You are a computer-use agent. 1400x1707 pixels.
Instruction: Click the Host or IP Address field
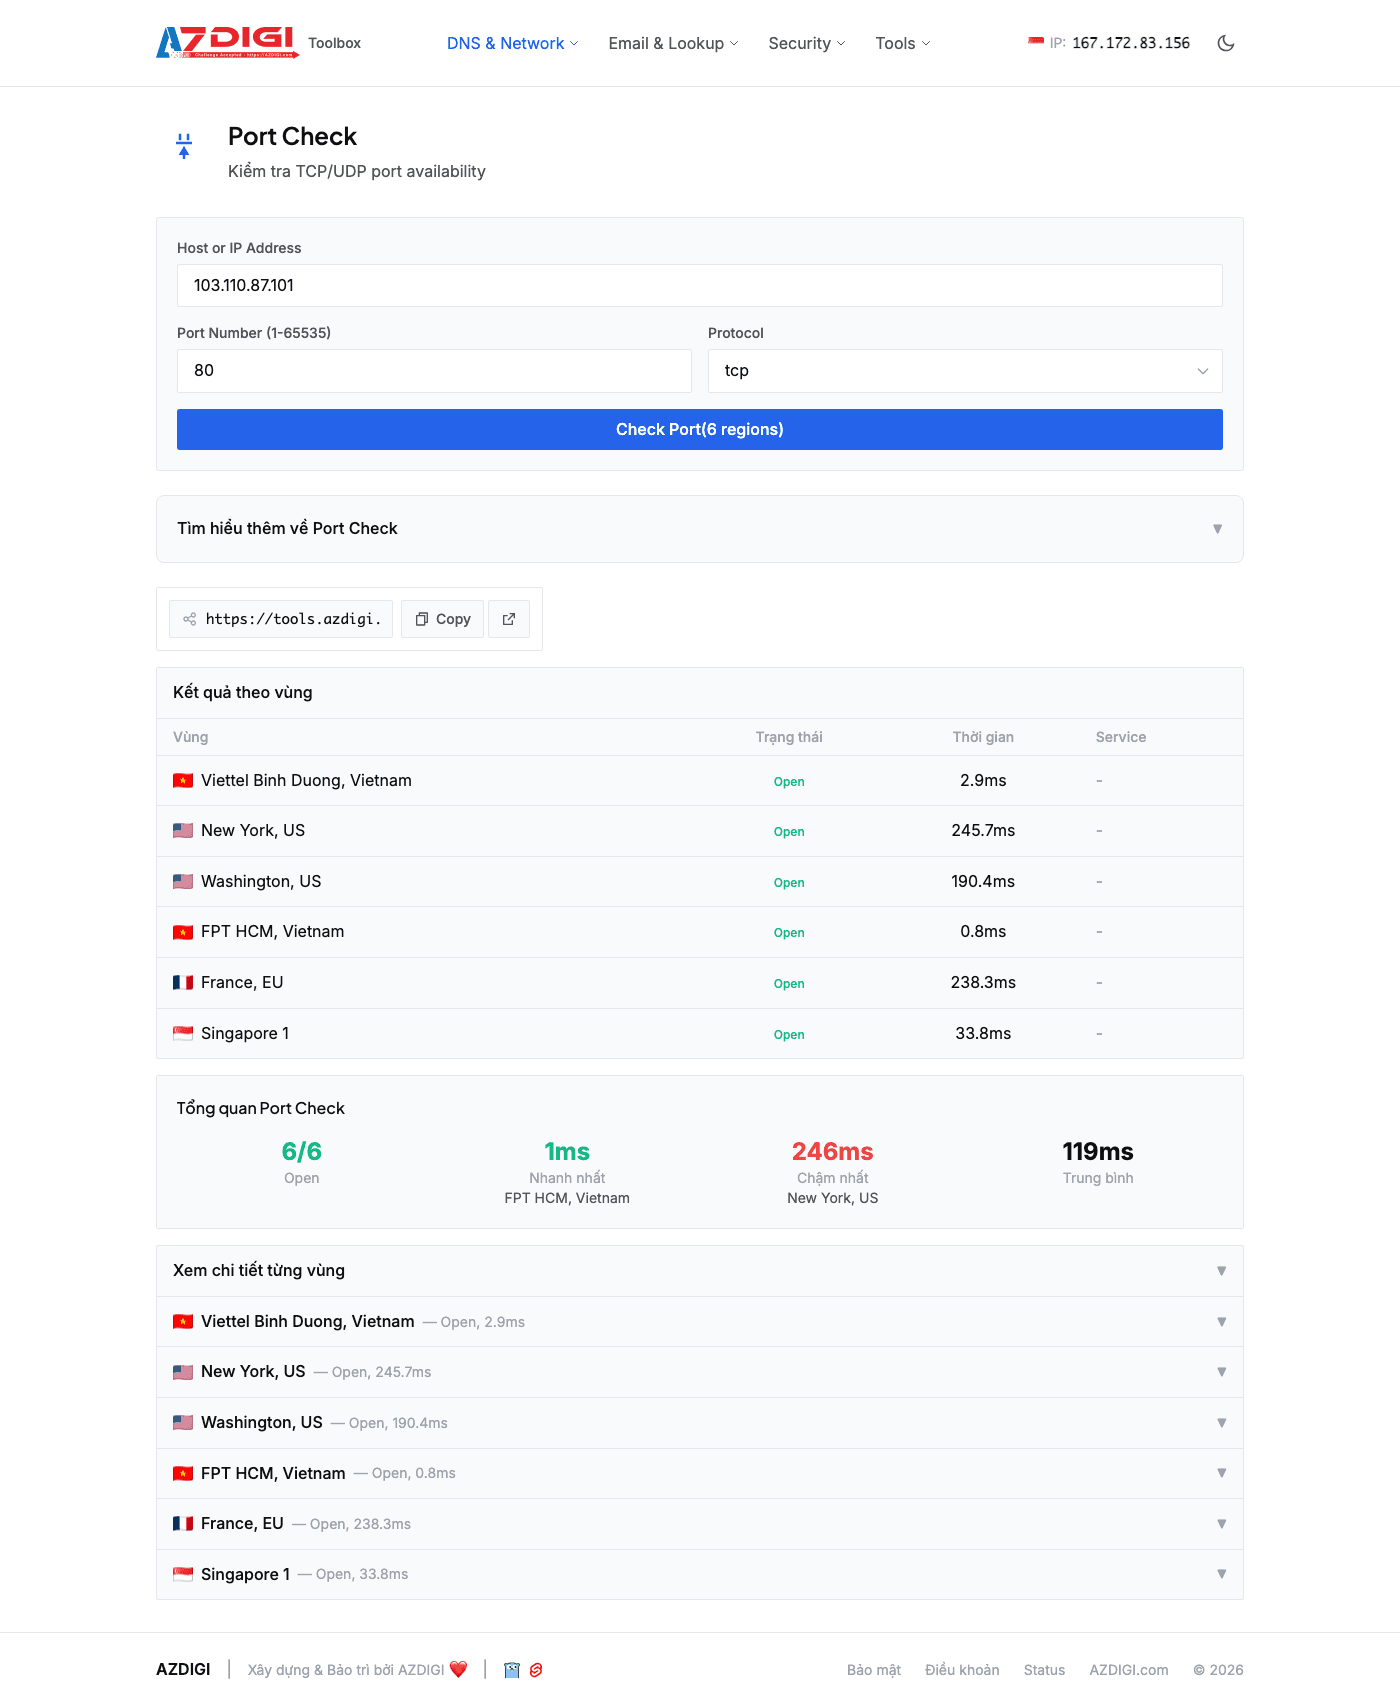[699, 286]
